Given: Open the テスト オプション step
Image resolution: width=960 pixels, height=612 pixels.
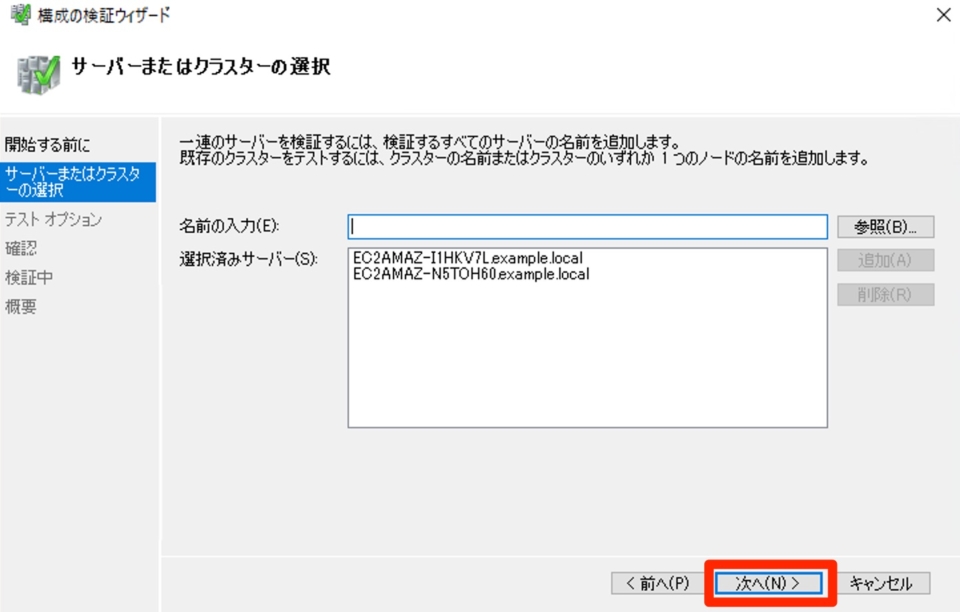Looking at the screenshot, I should point(53,219).
